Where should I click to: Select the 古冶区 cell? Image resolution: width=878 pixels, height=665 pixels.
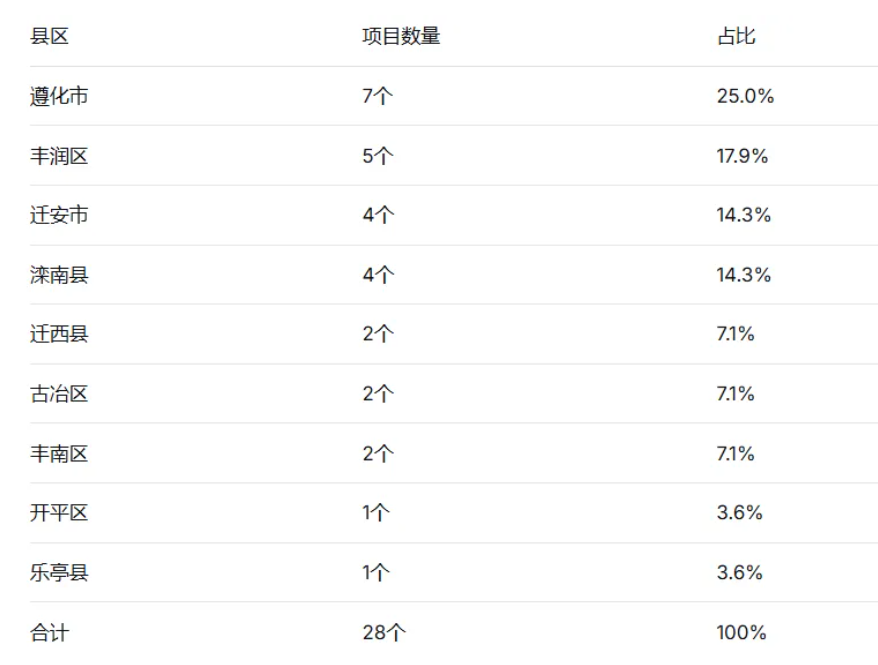coord(59,394)
